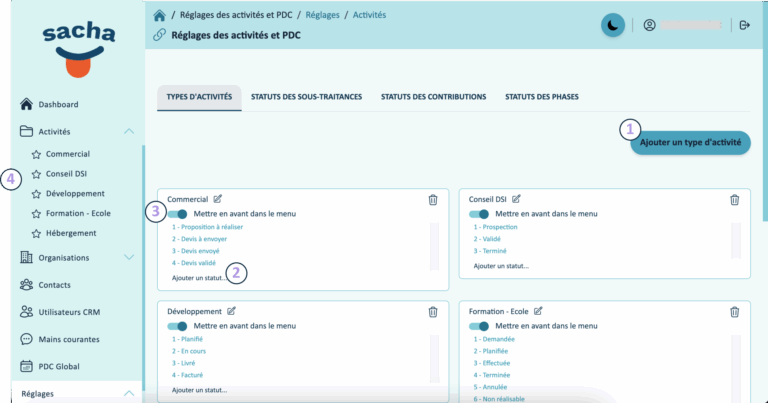Open status Prospection in Conseil DSI

coord(495,227)
